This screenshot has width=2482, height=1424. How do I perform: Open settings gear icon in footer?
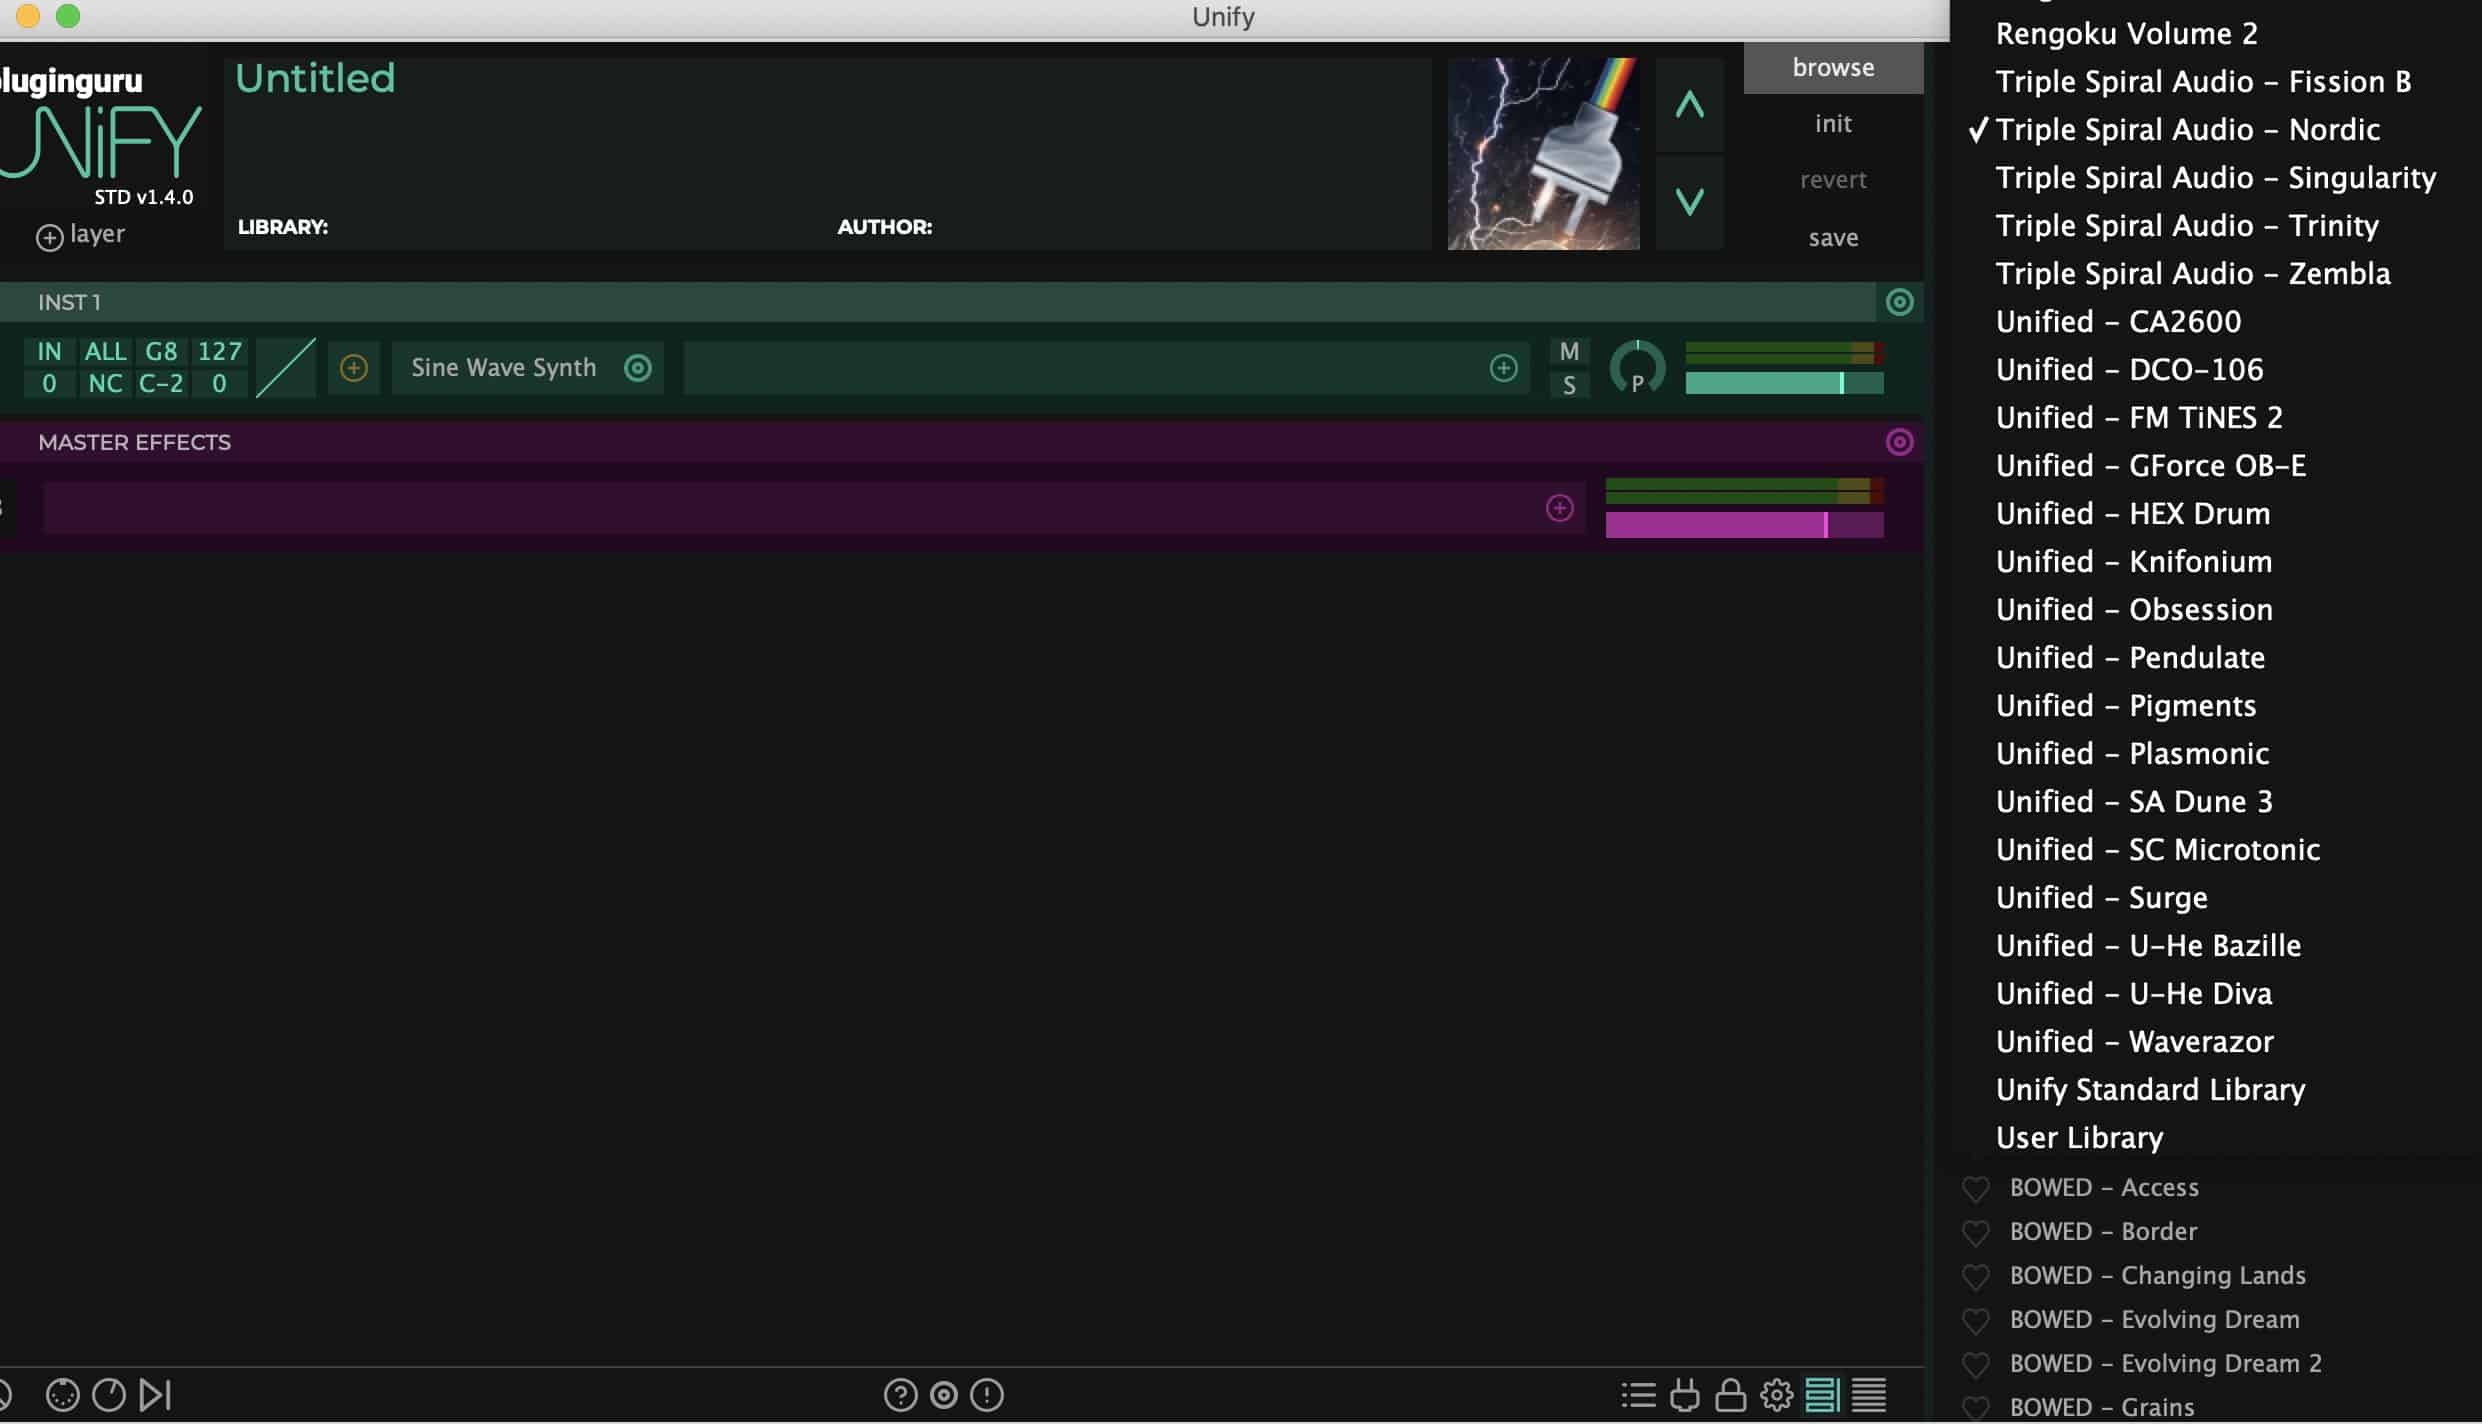[1776, 1394]
